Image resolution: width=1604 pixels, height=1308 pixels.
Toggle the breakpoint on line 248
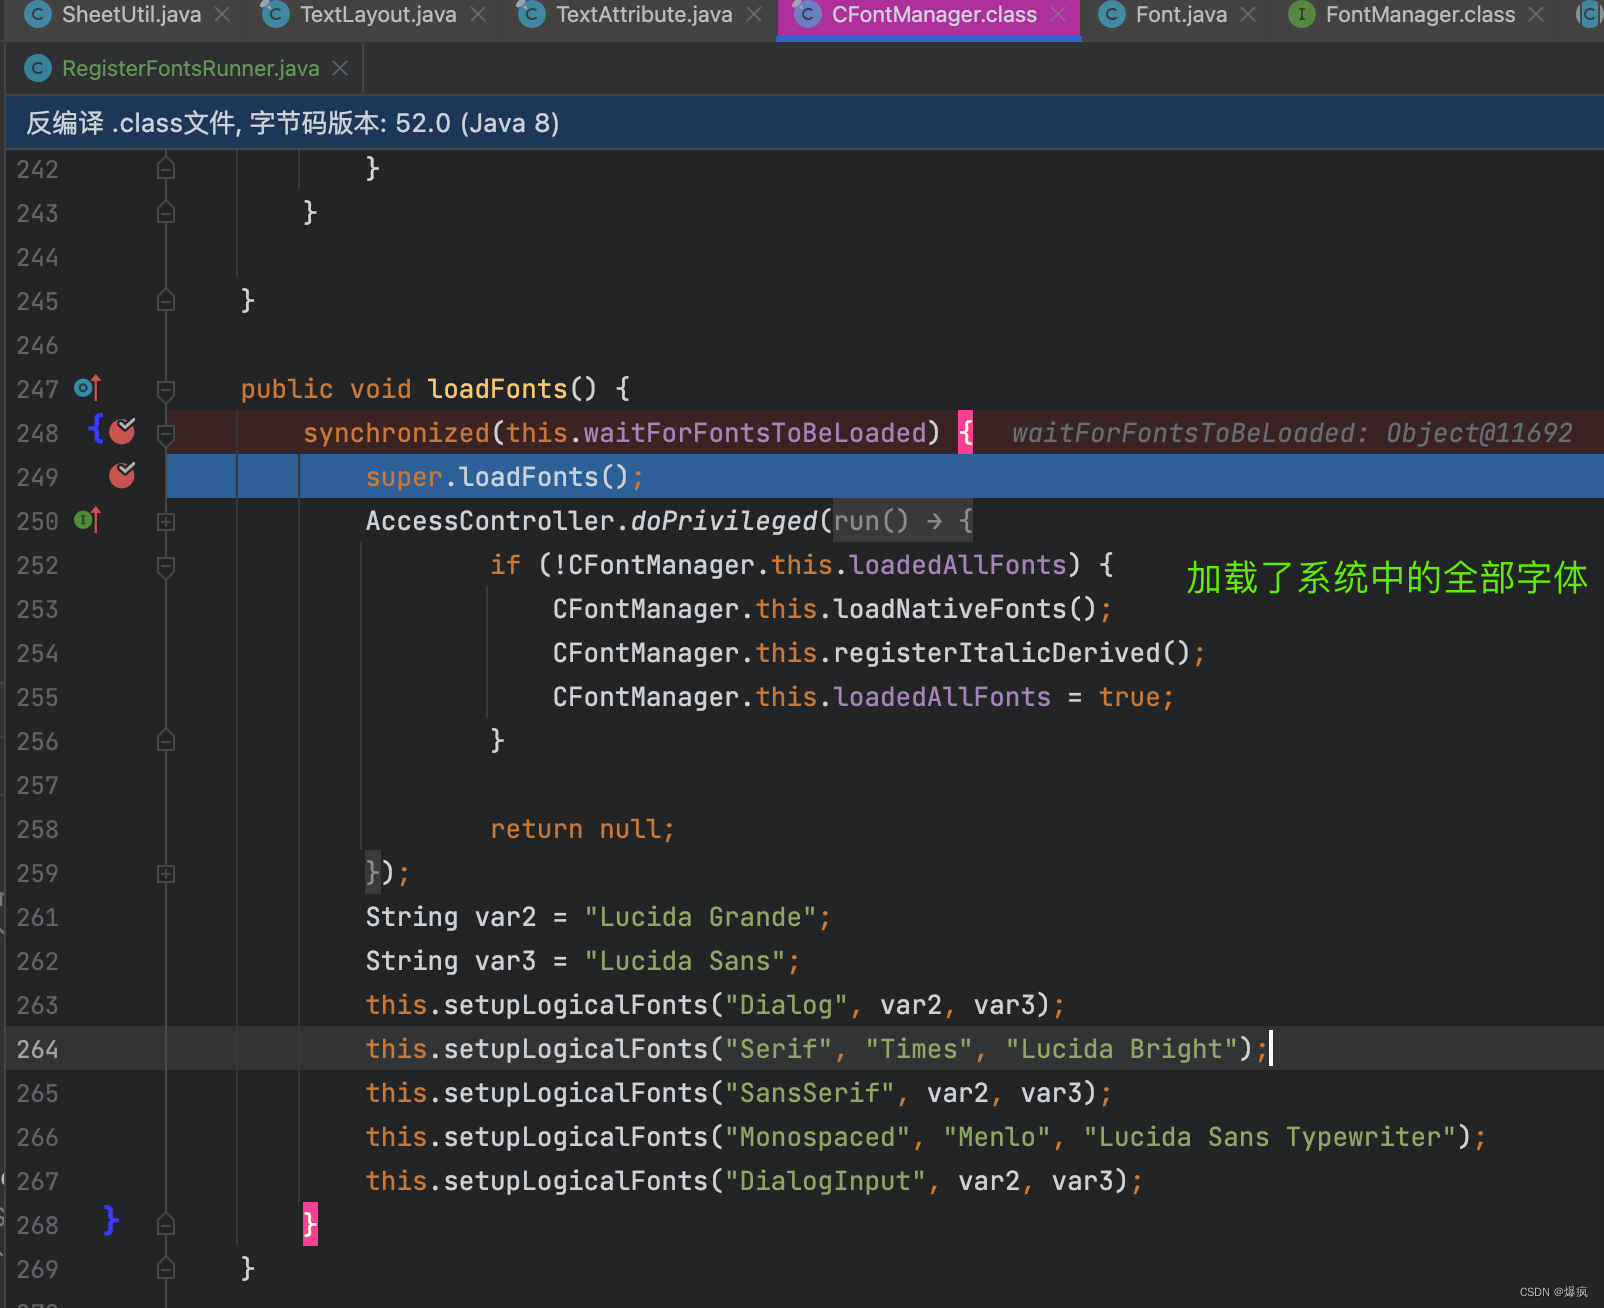click(122, 431)
